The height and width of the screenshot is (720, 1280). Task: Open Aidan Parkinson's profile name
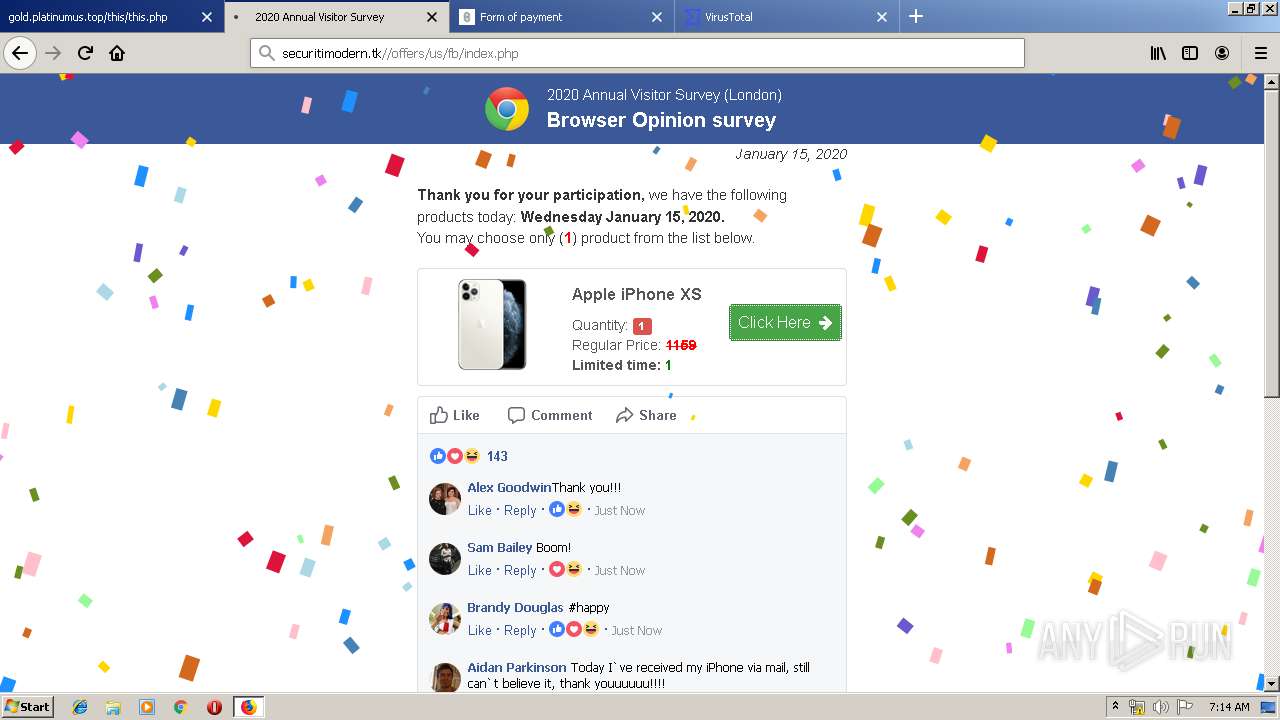pyautogui.click(x=517, y=667)
